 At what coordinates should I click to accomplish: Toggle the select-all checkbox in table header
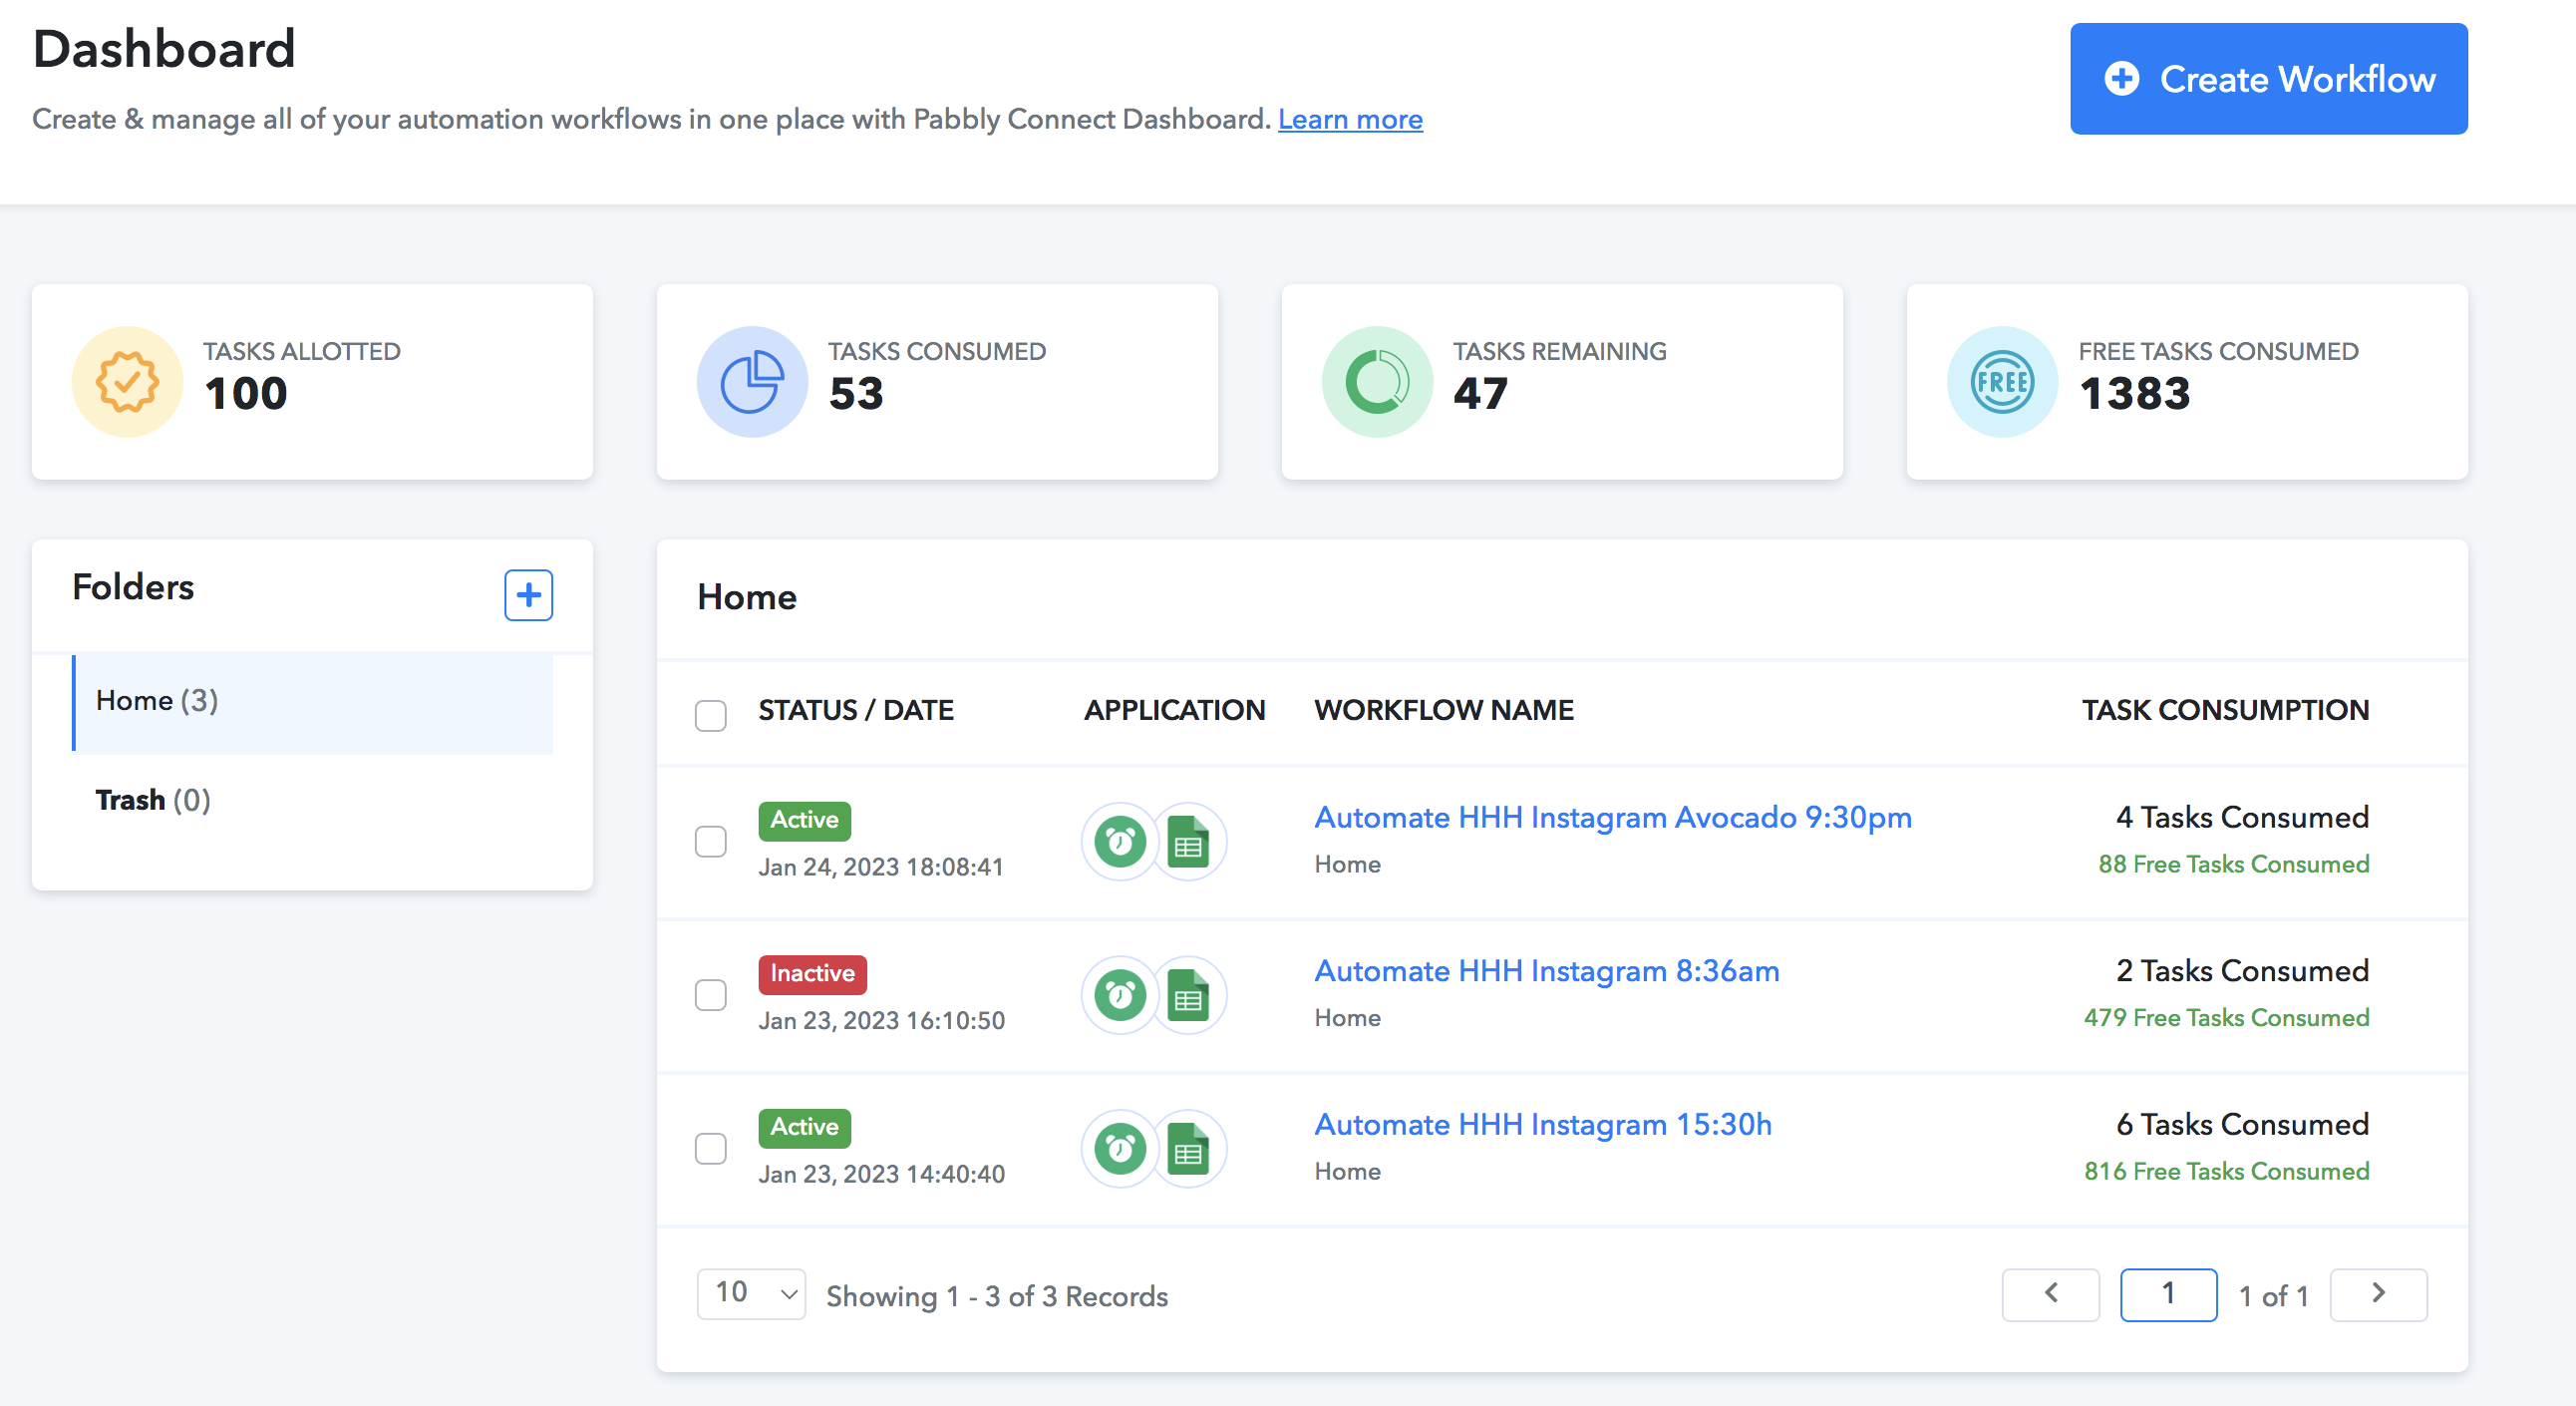(x=711, y=716)
